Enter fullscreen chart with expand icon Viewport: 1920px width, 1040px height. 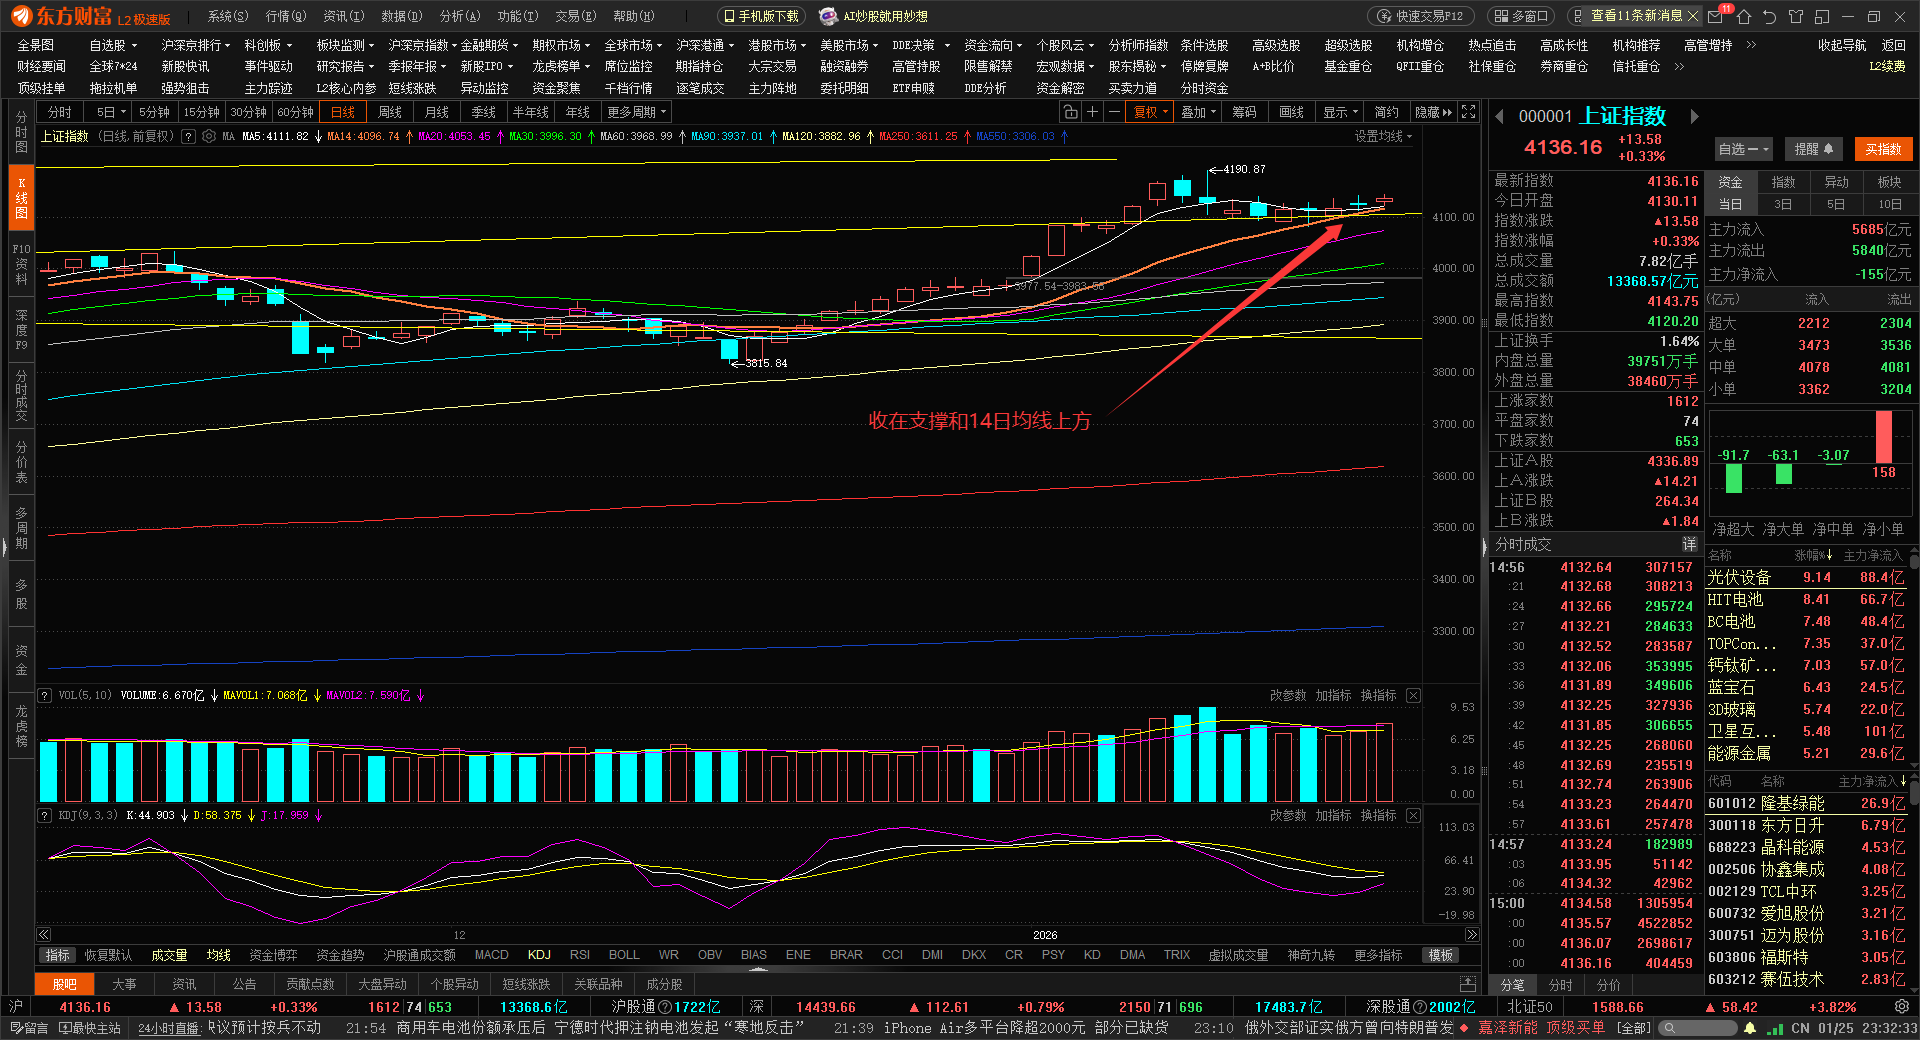point(1468,112)
